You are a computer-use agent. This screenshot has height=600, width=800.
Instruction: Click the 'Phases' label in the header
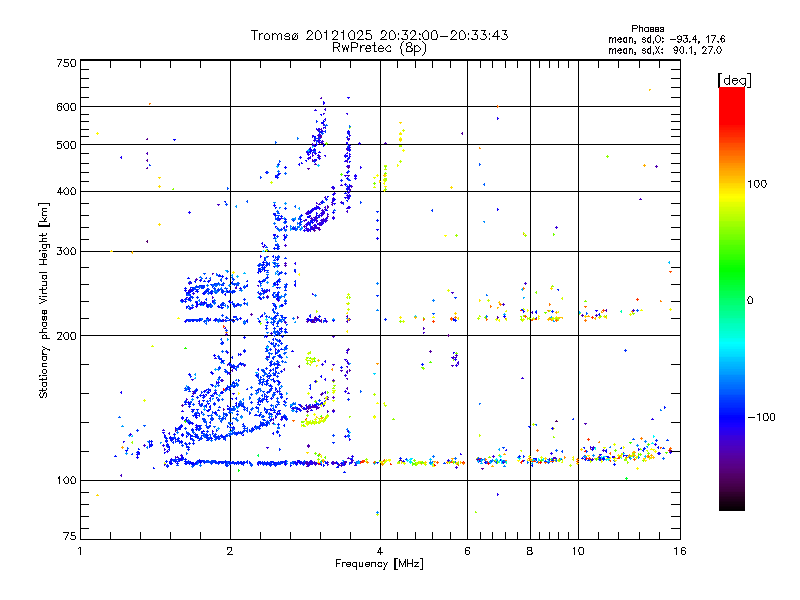click(647, 29)
